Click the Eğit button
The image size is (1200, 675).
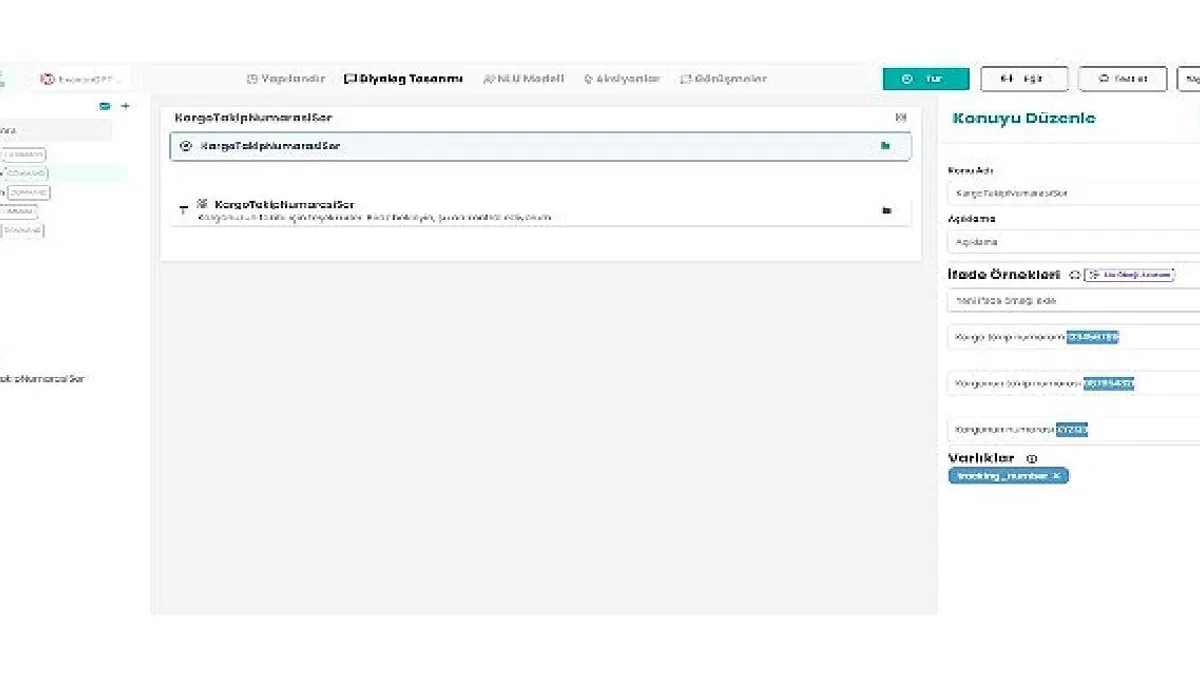[1024, 79]
